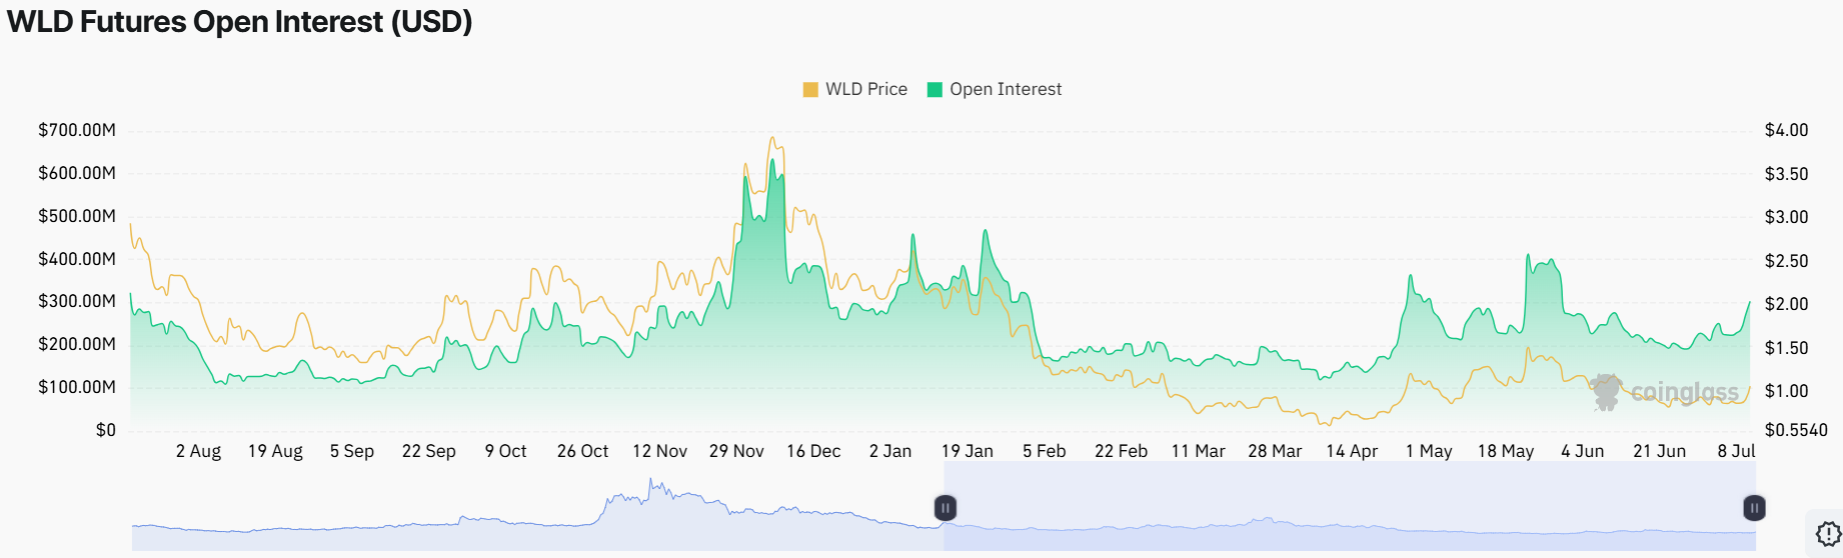This screenshot has width=1843, height=558.
Task: Click the 26 Oct date label
Action: pos(583,451)
